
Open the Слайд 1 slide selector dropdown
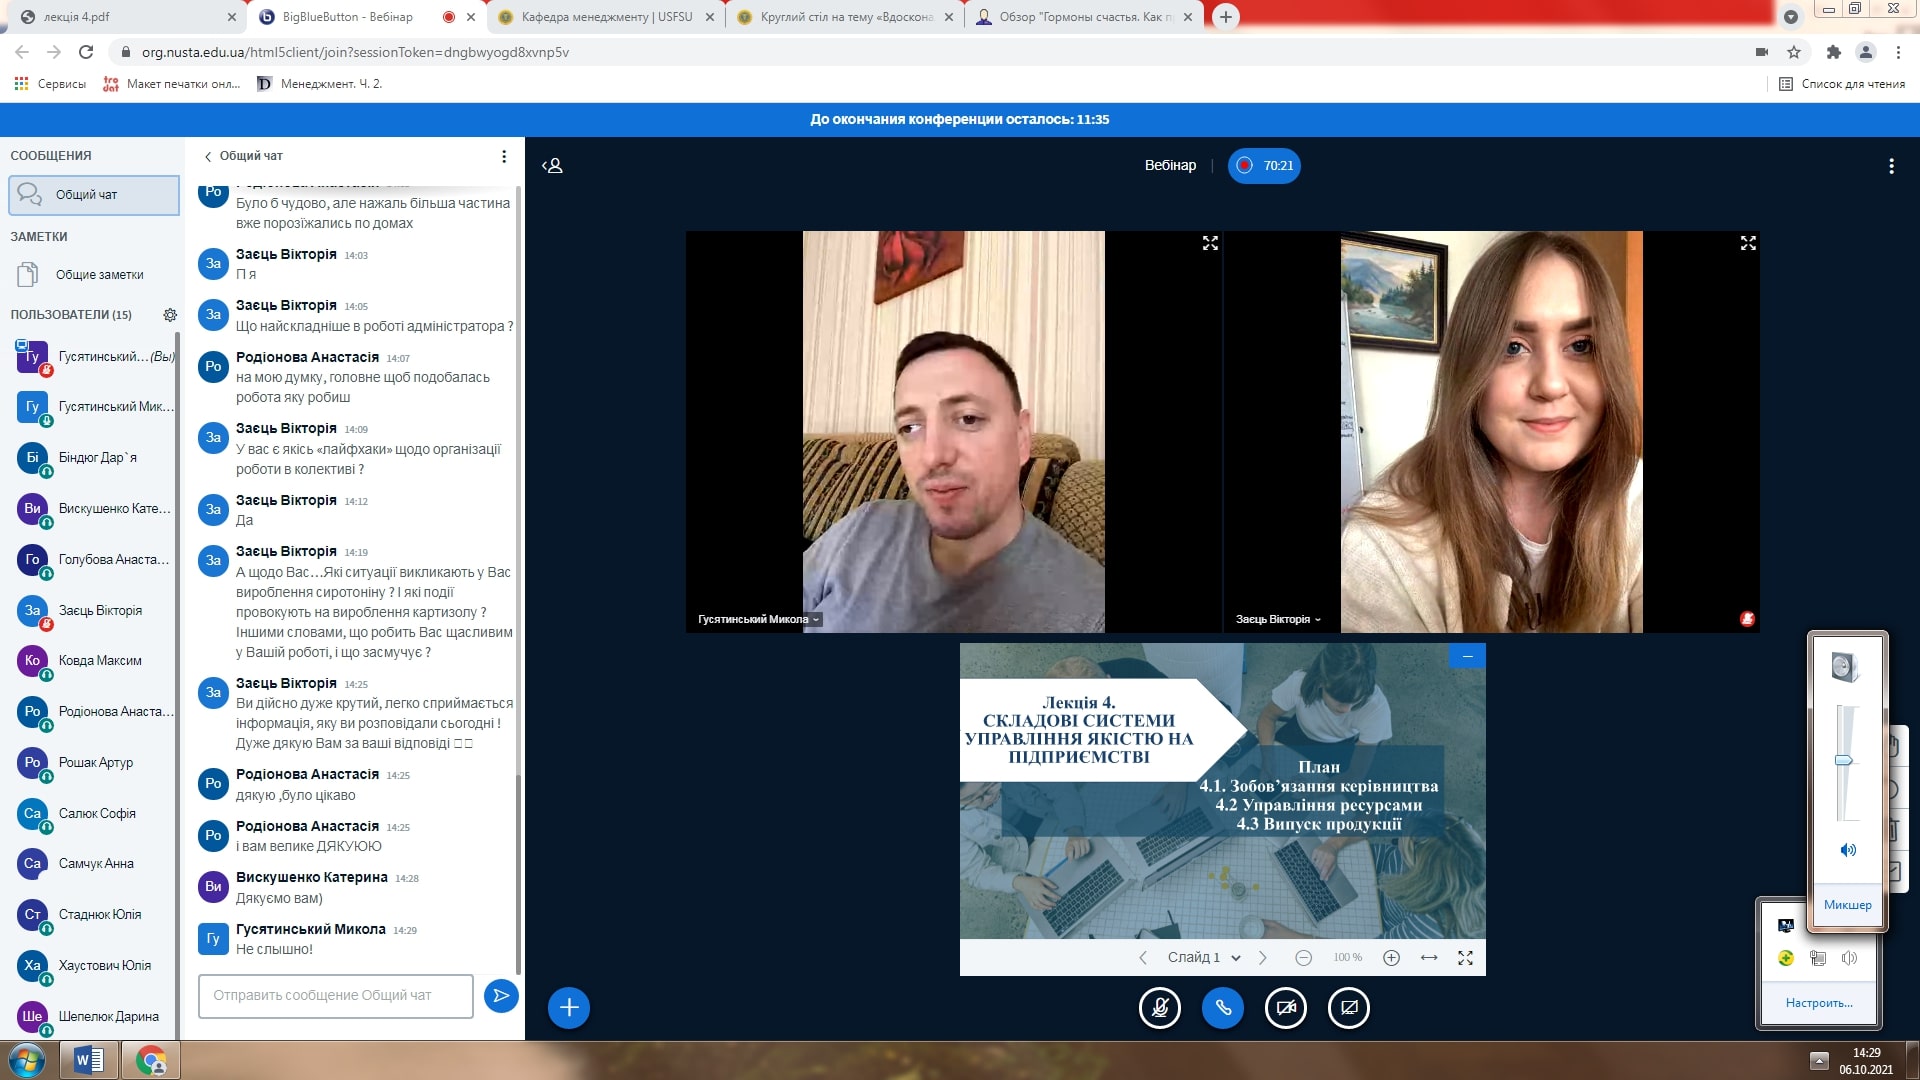coord(1204,958)
